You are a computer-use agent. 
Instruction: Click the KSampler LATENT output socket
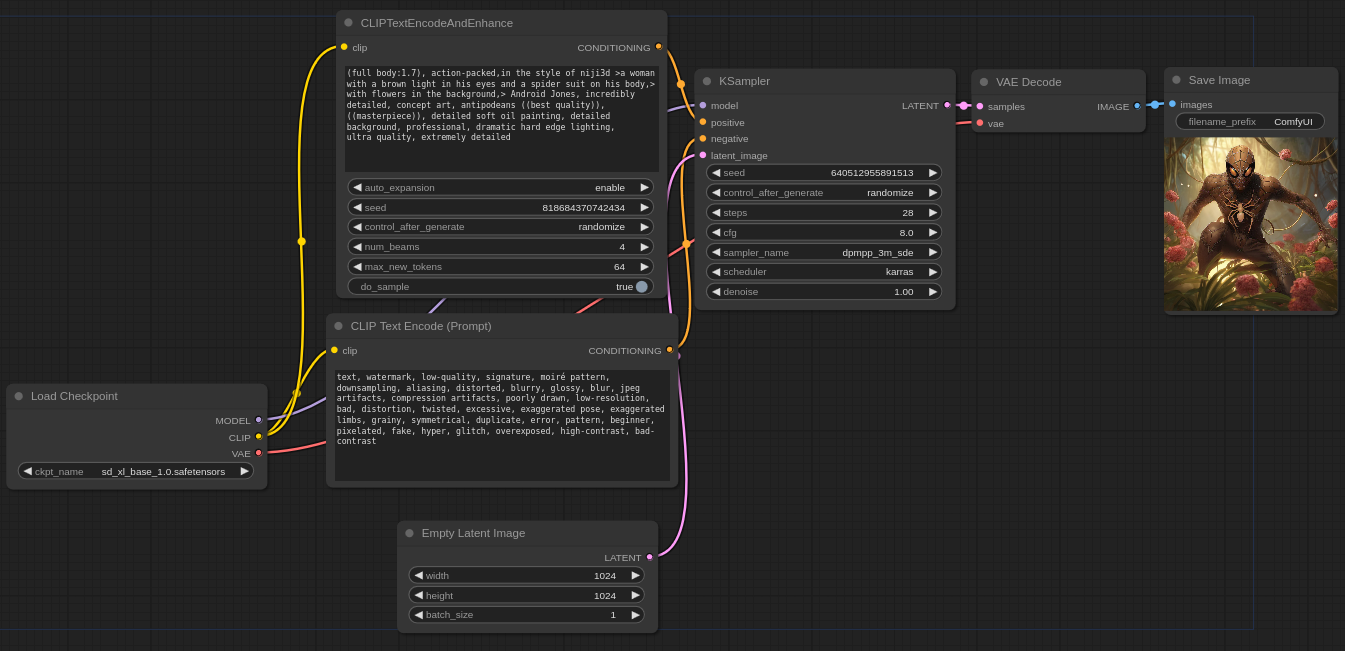coord(947,105)
